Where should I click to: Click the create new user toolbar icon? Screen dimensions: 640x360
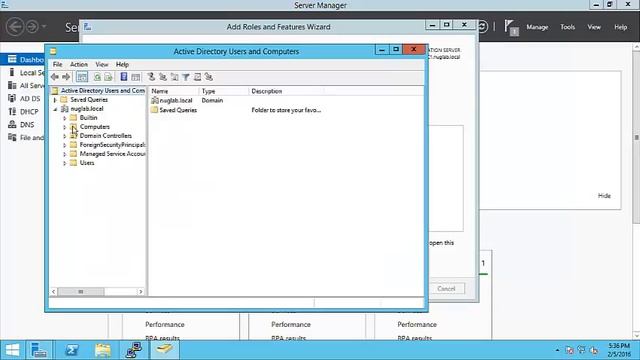point(151,77)
